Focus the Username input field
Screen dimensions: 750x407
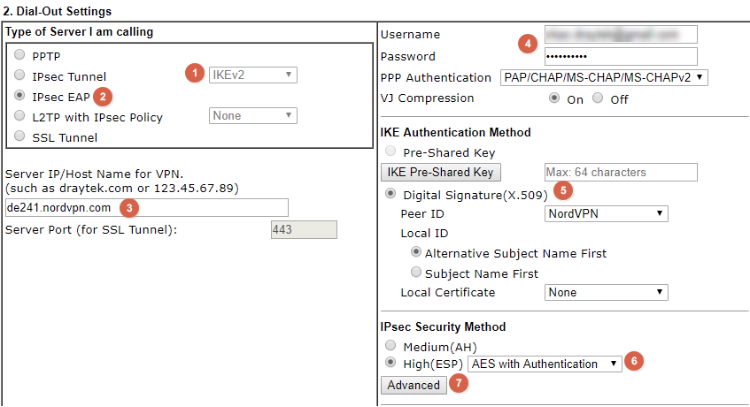pyautogui.click(x=621, y=35)
